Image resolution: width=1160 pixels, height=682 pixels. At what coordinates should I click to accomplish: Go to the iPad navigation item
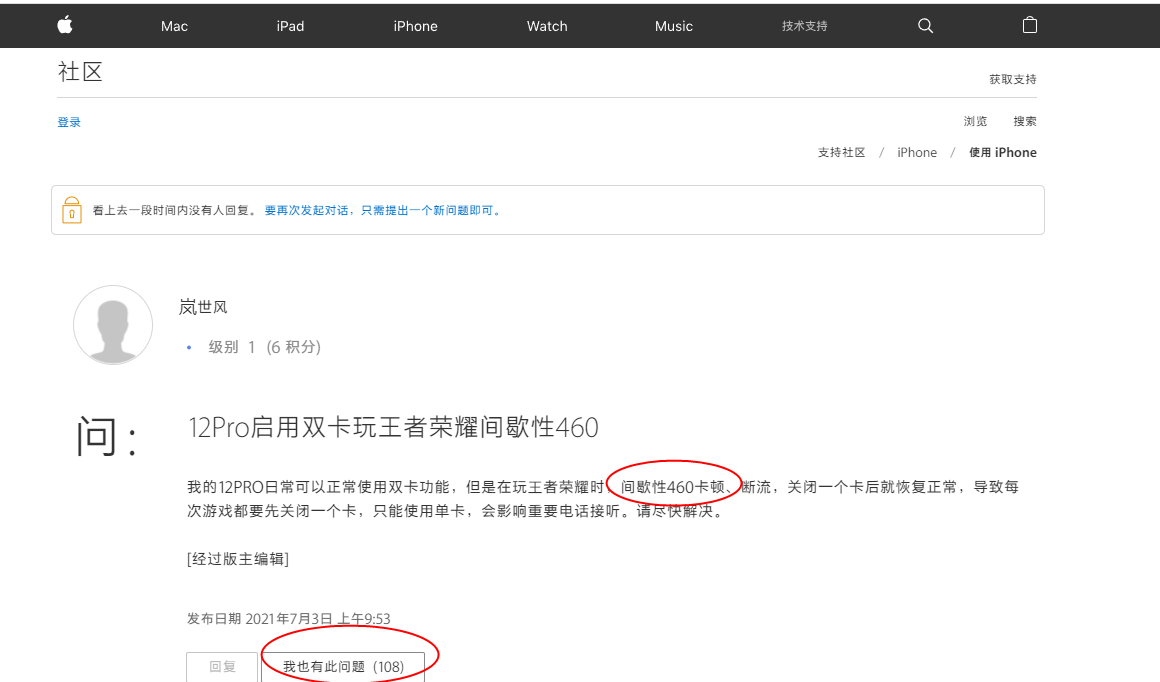tap(290, 26)
